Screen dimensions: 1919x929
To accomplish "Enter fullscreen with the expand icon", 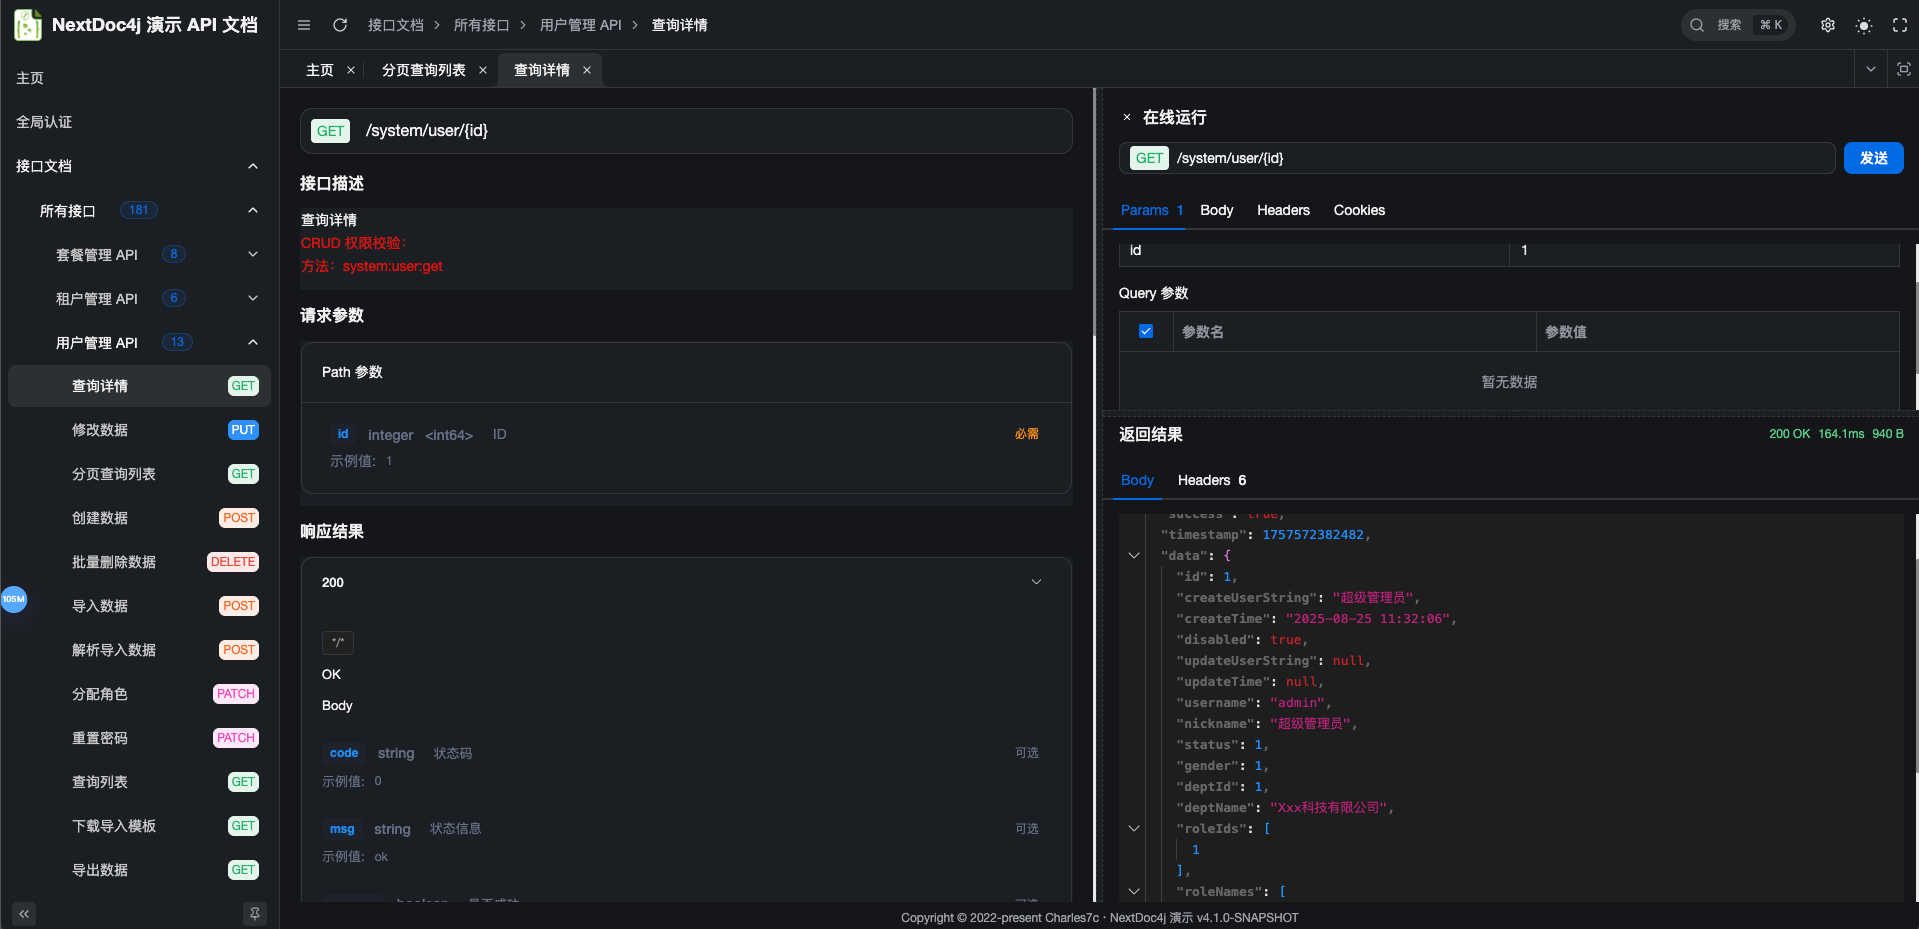I will pyautogui.click(x=1900, y=25).
